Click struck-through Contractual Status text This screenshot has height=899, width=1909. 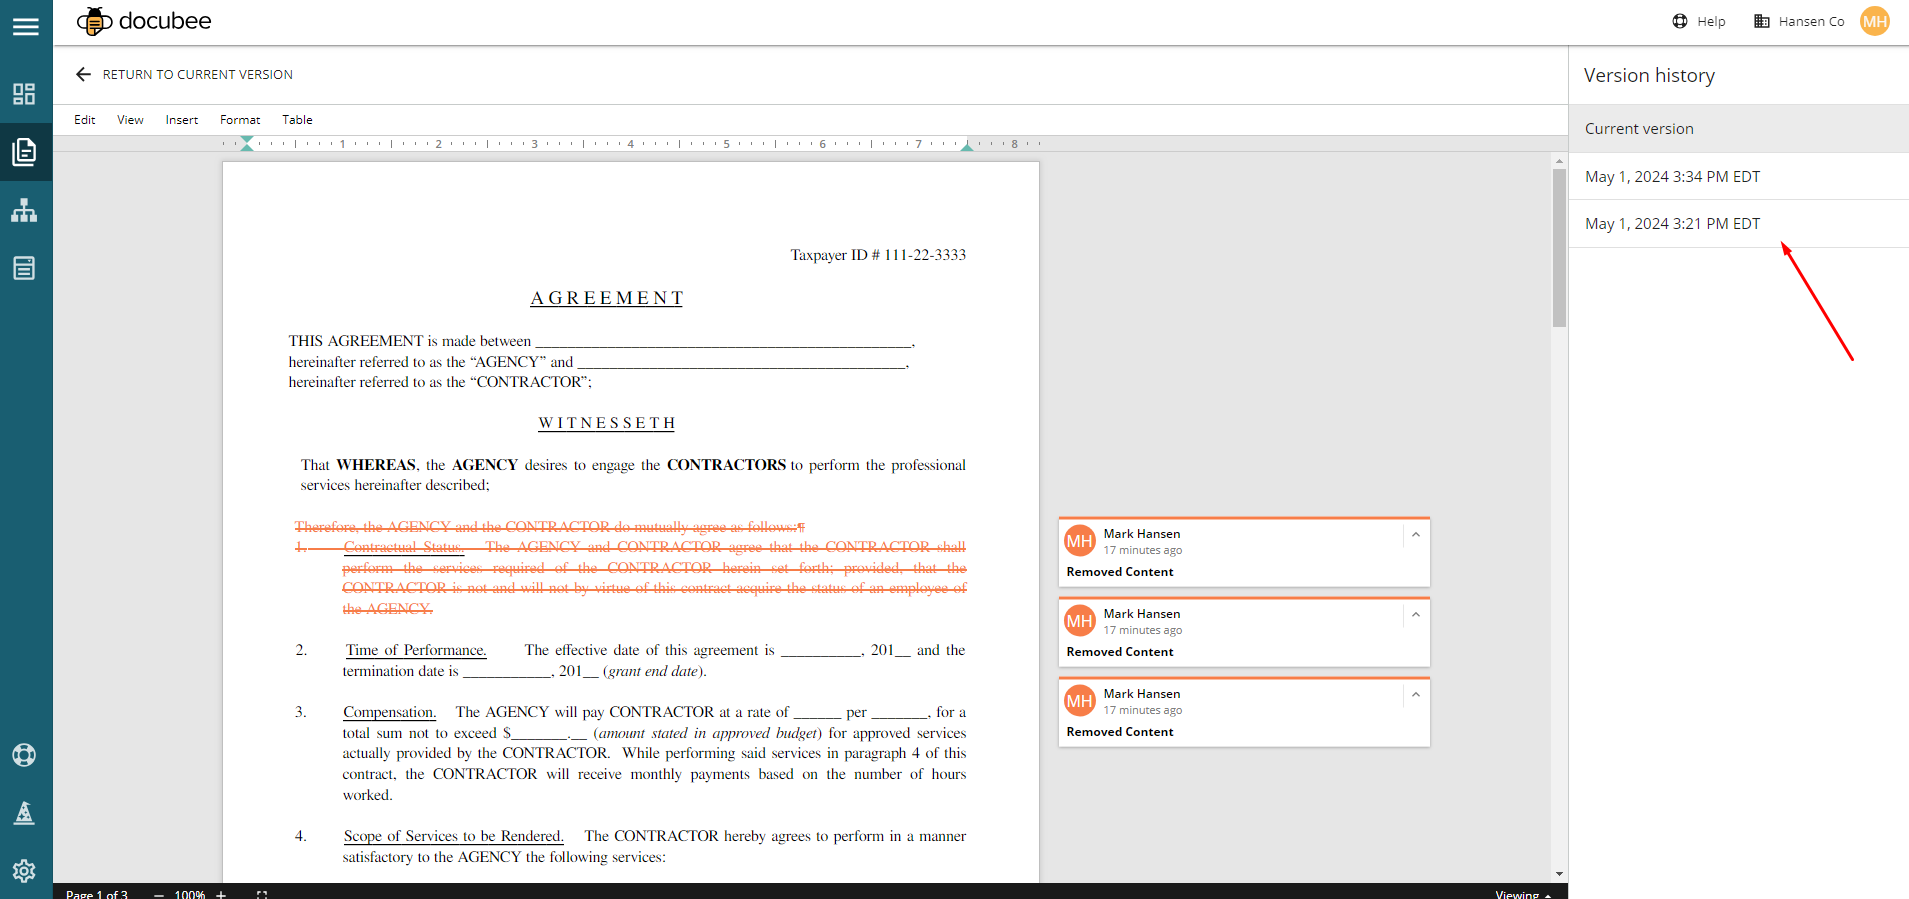coord(403,547)
